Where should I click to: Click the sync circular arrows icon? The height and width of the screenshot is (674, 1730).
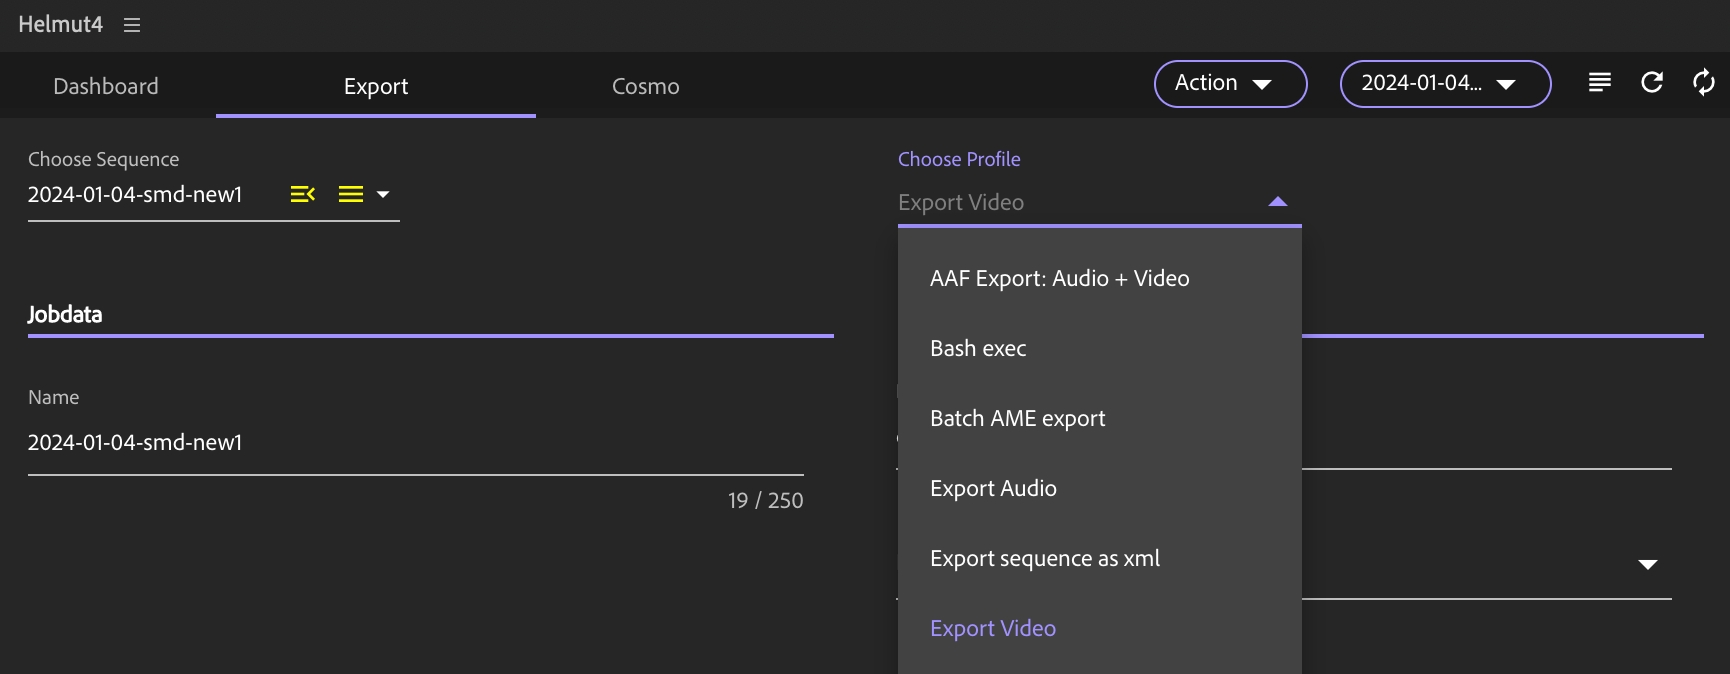(1704, 83)
